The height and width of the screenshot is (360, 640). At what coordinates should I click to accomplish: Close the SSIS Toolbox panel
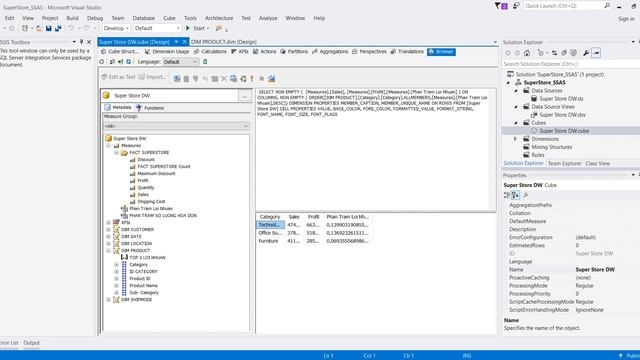pos(89,42)
